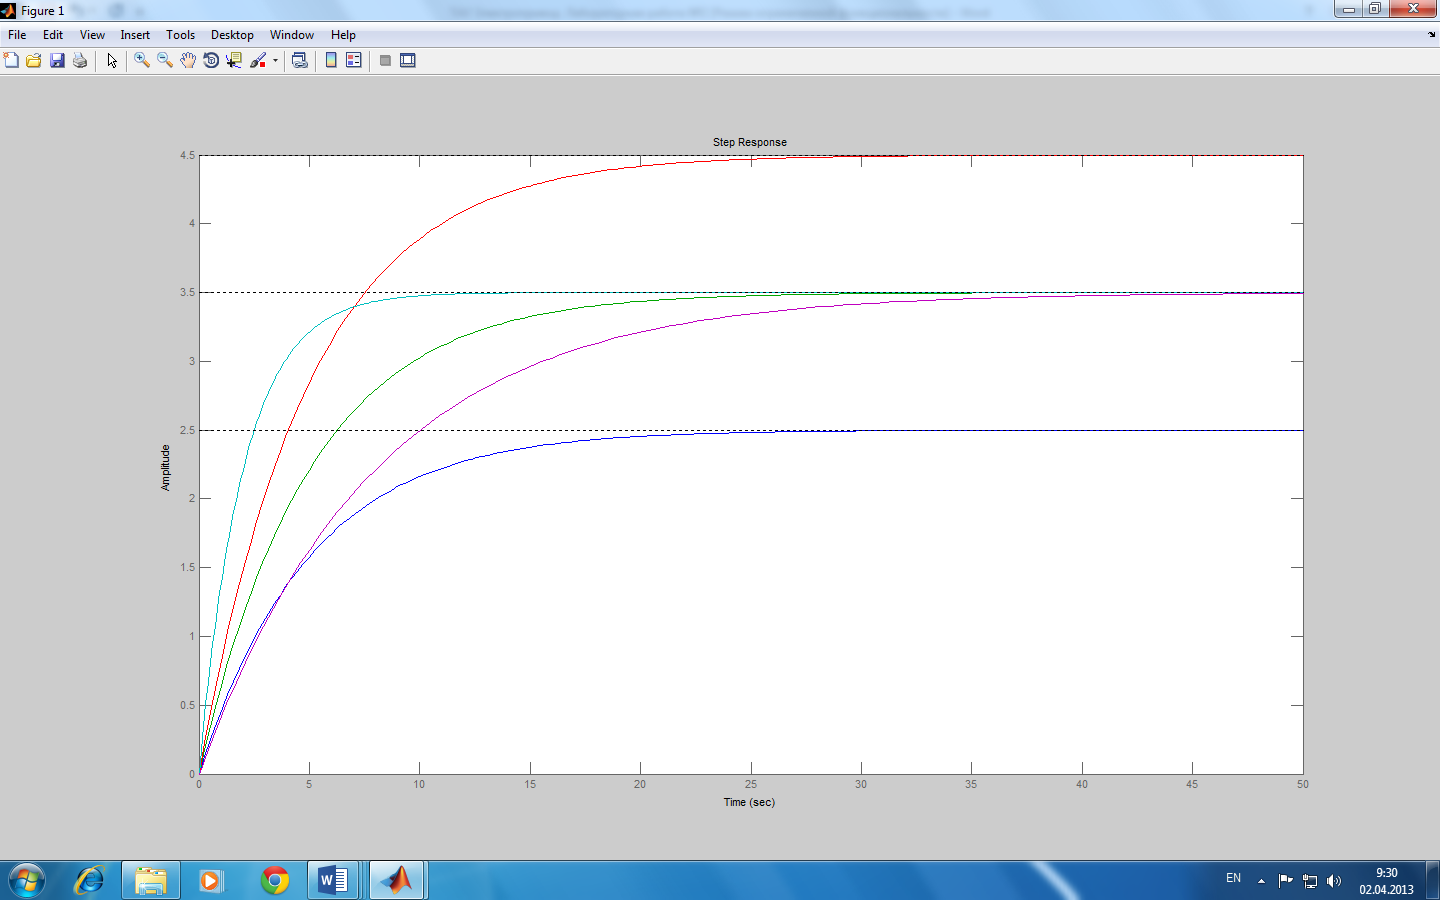Open a file with the folder icon

(34, 60)
